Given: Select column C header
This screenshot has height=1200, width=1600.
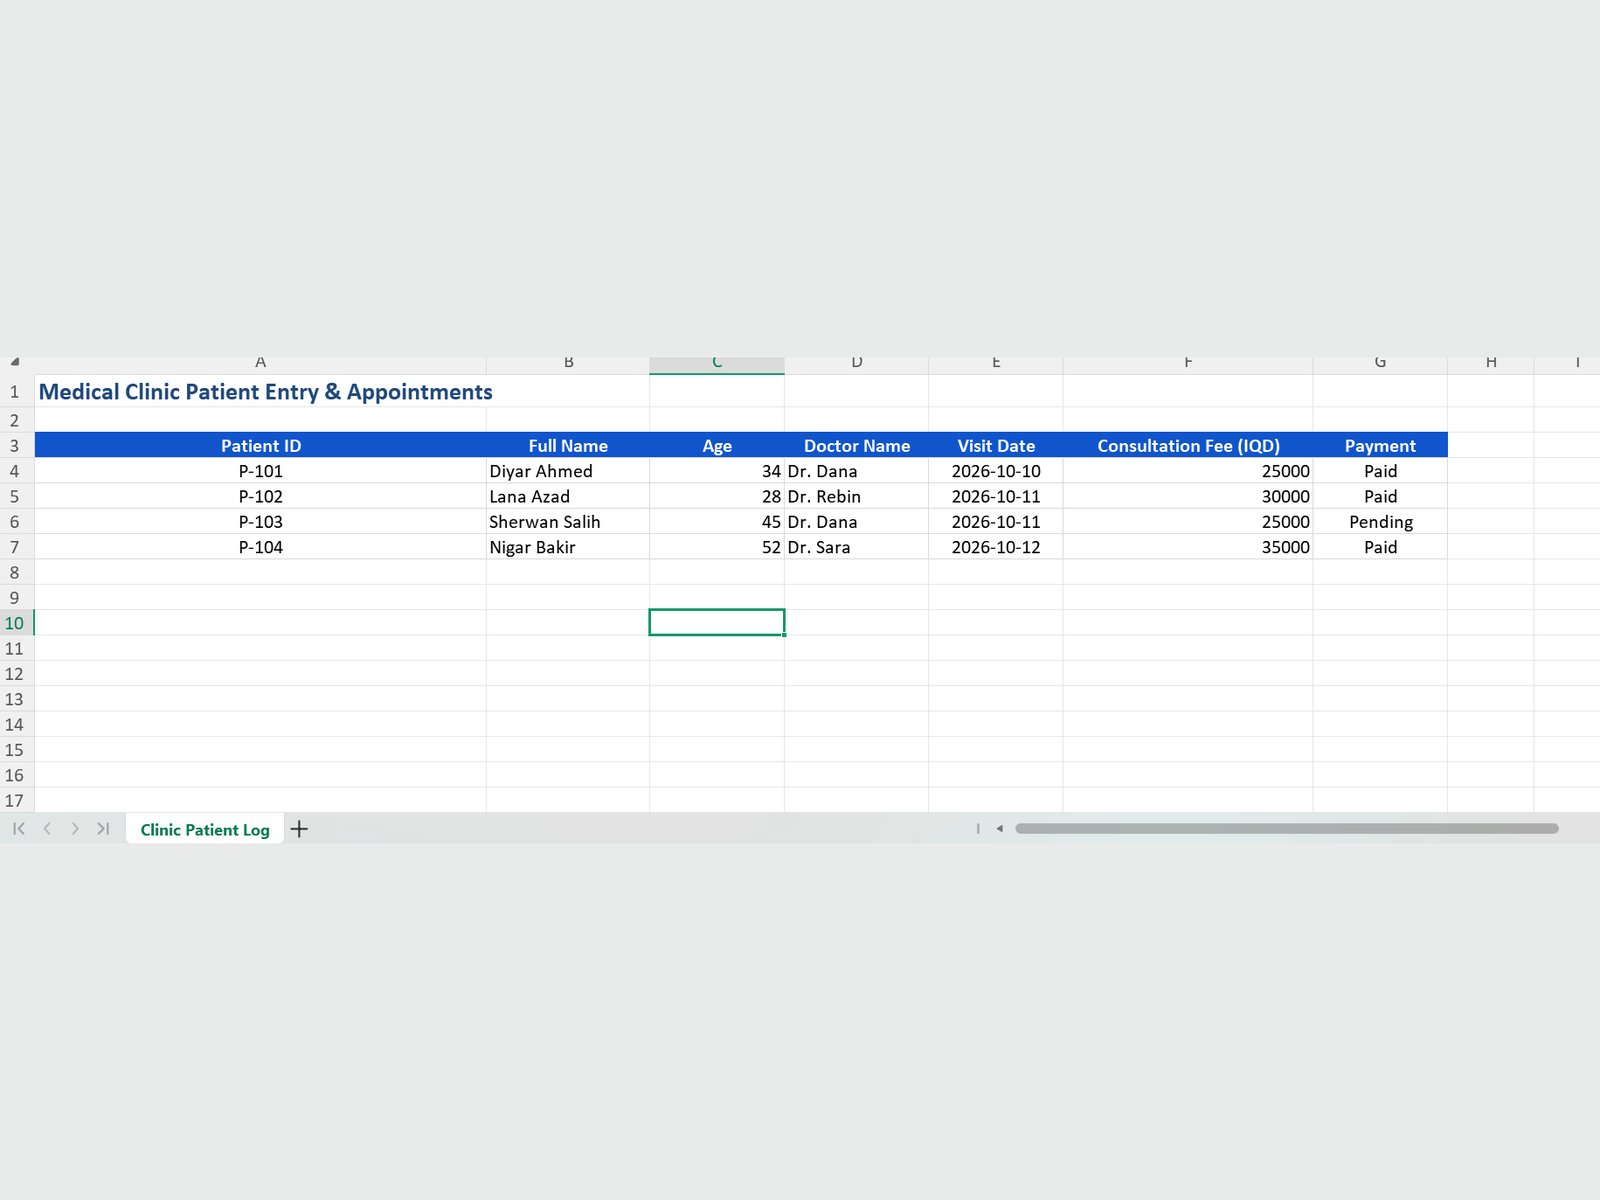Looking at the screenshot, I should 717,364.
